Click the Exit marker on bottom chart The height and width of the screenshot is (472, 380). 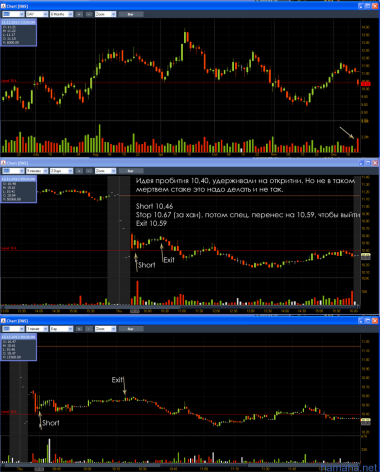click(x=117, y=380)
